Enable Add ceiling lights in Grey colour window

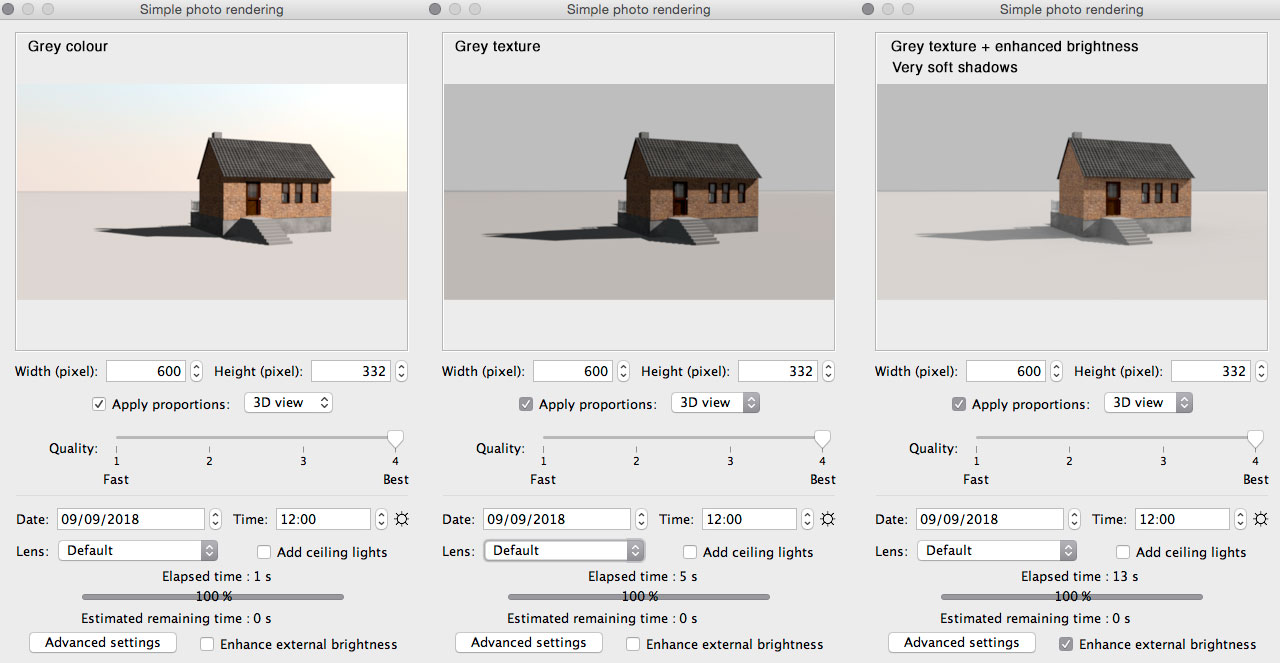click(x=264, y=552)
